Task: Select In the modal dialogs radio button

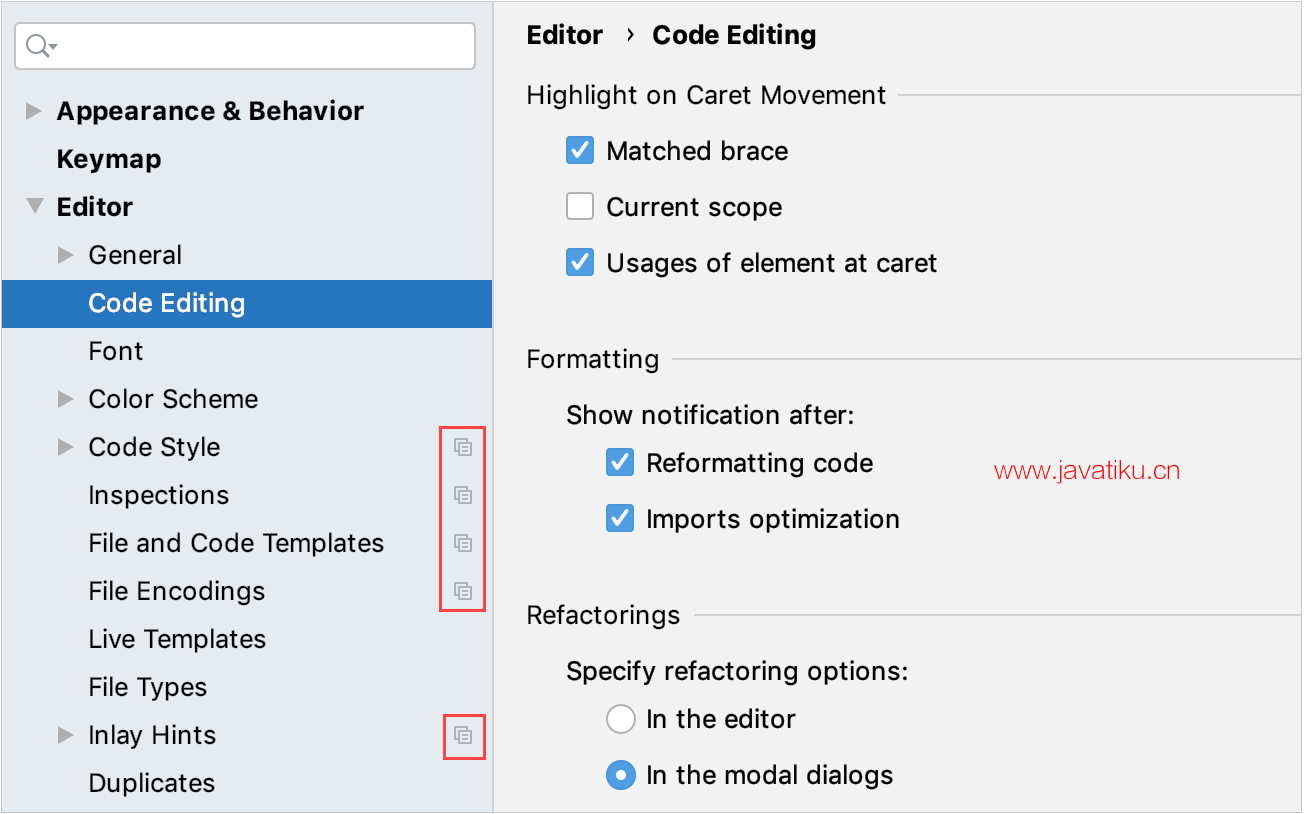Action: [x=620, y=775]
